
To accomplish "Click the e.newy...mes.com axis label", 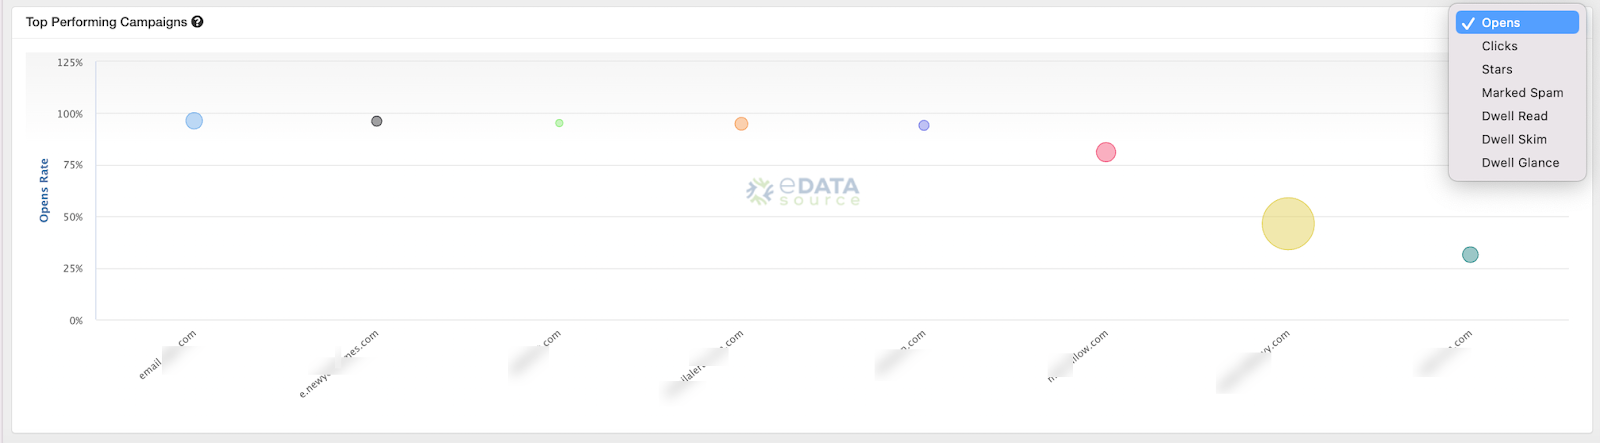I will point(339,364).
